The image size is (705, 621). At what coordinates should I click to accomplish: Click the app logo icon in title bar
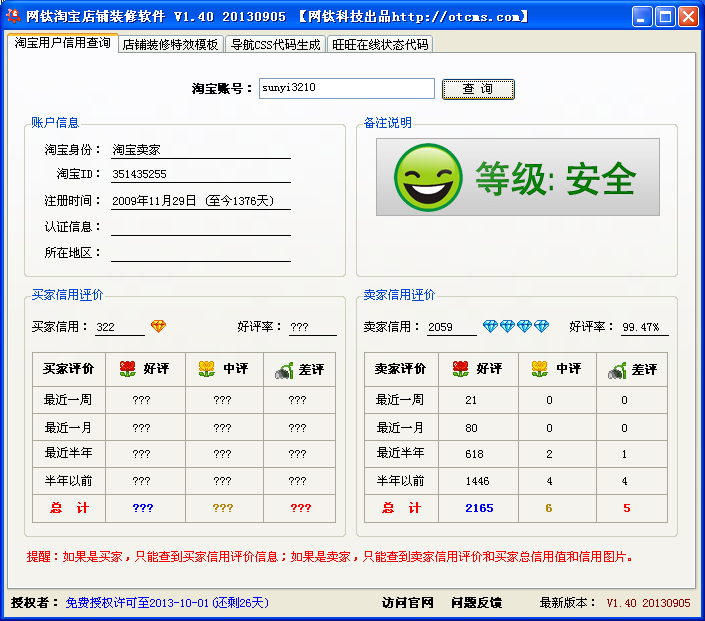pos(14,17)
